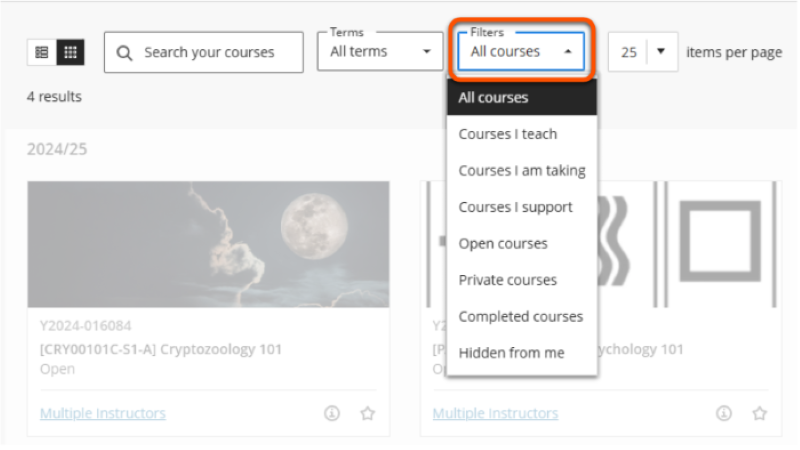This screenshot has width=800, height=450.
Task: Open Multiple Instructors link for Cryptozoology
Action: tap(103, 413)
